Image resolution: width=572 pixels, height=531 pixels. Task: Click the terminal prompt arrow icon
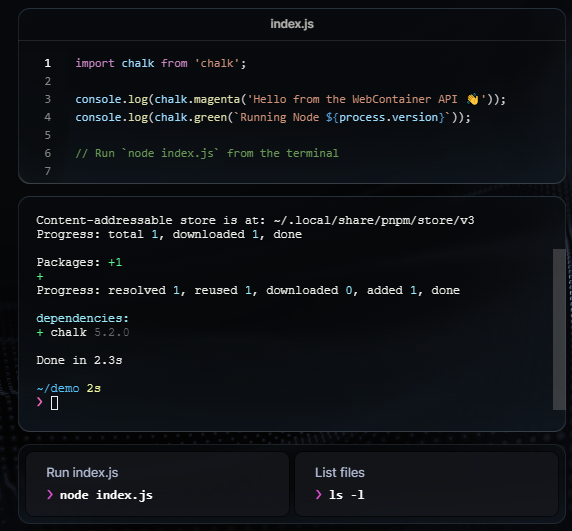40,402
